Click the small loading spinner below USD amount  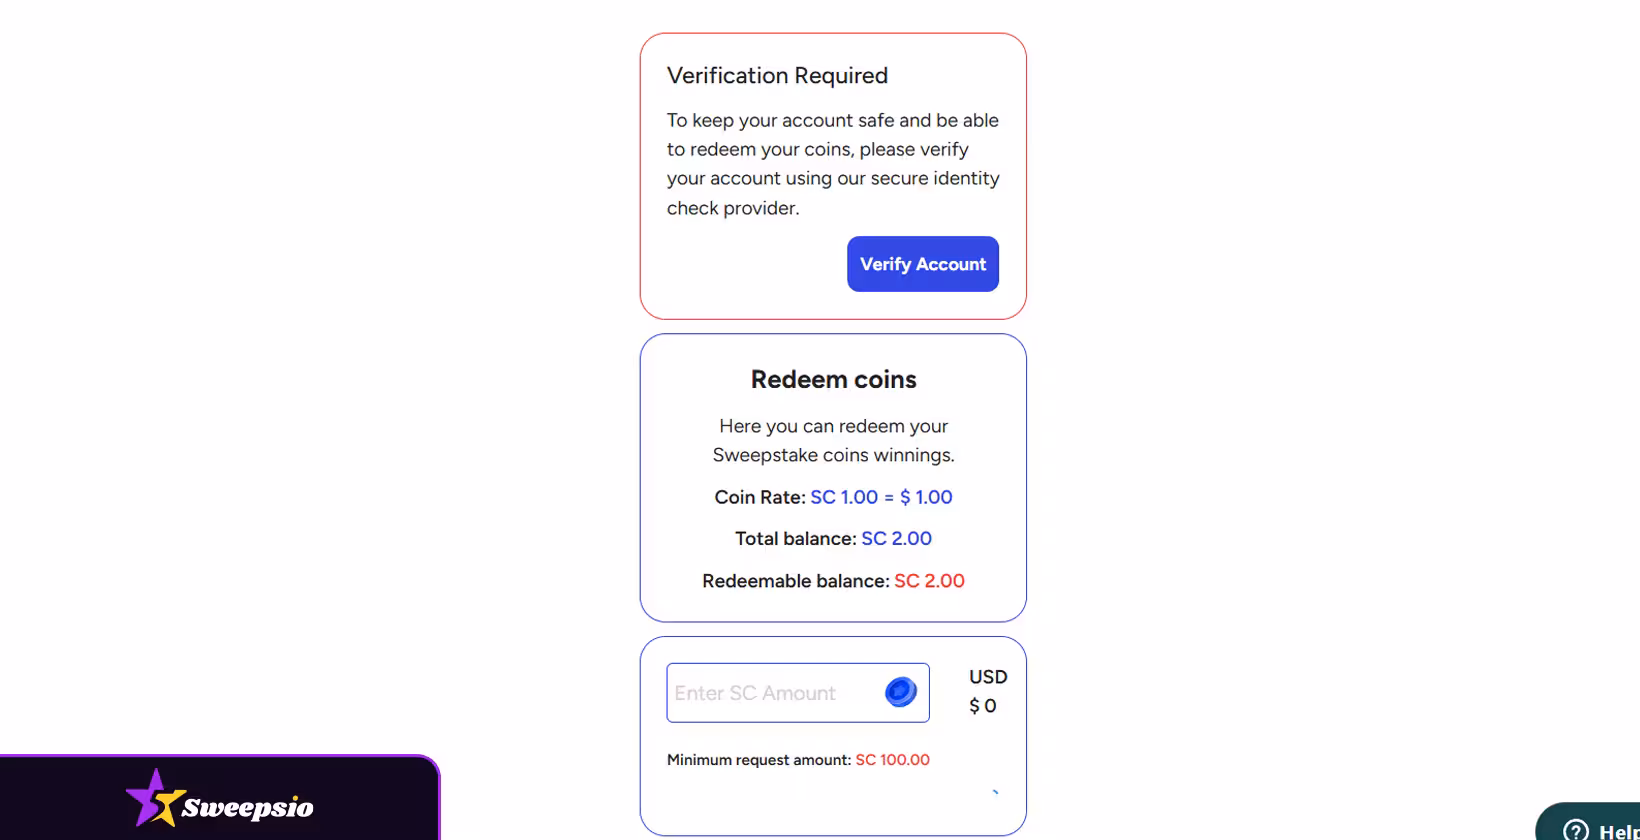(994, 792)
